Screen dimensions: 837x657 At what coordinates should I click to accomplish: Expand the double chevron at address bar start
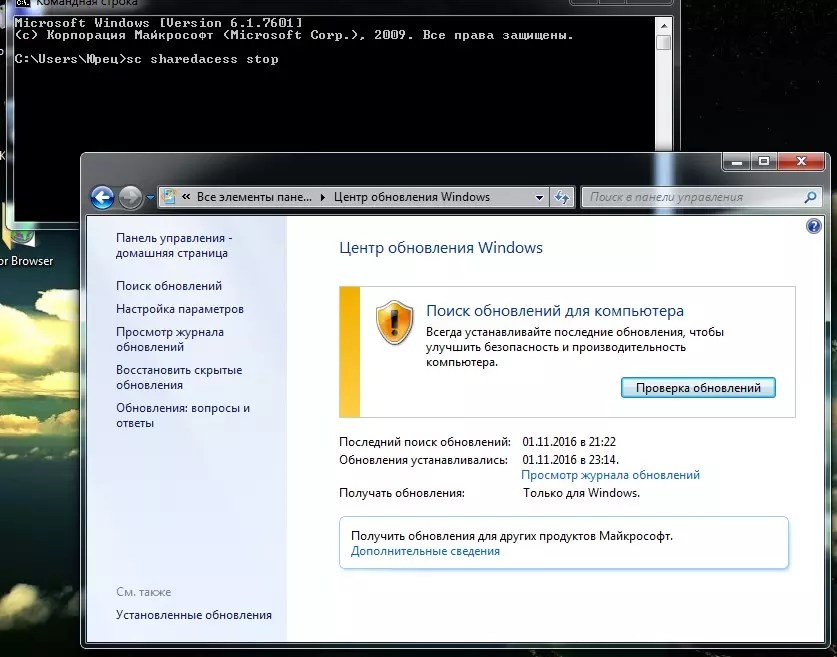tap(186, 197)
